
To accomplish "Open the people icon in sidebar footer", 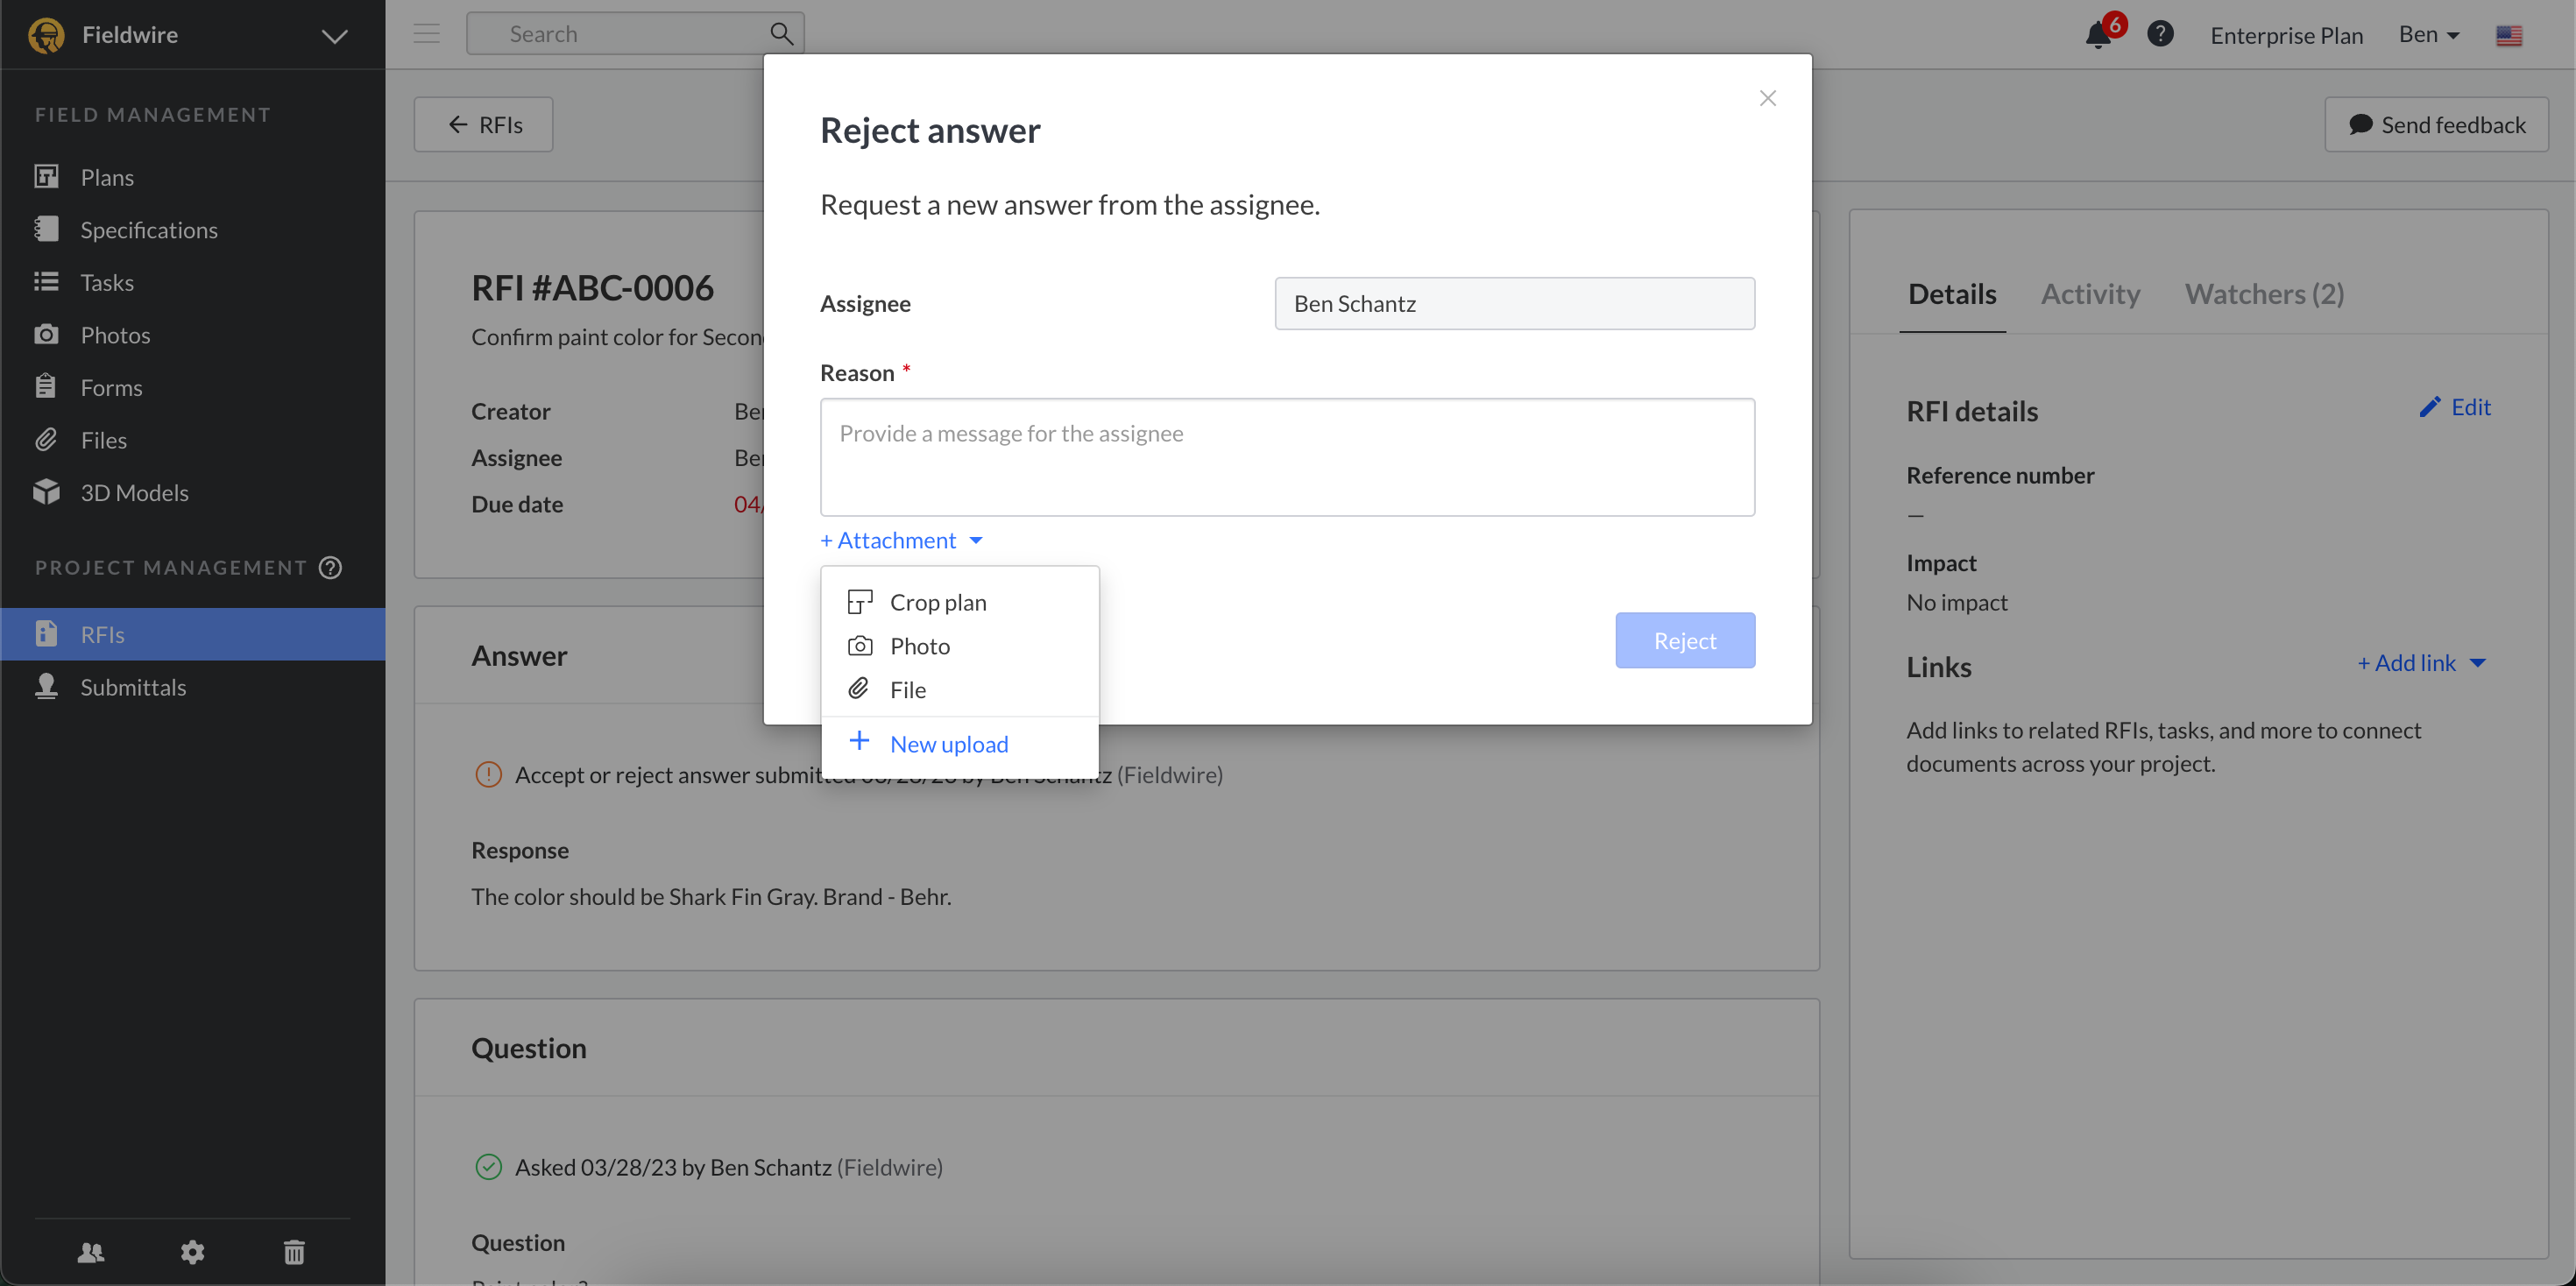I will point(91,1251).
